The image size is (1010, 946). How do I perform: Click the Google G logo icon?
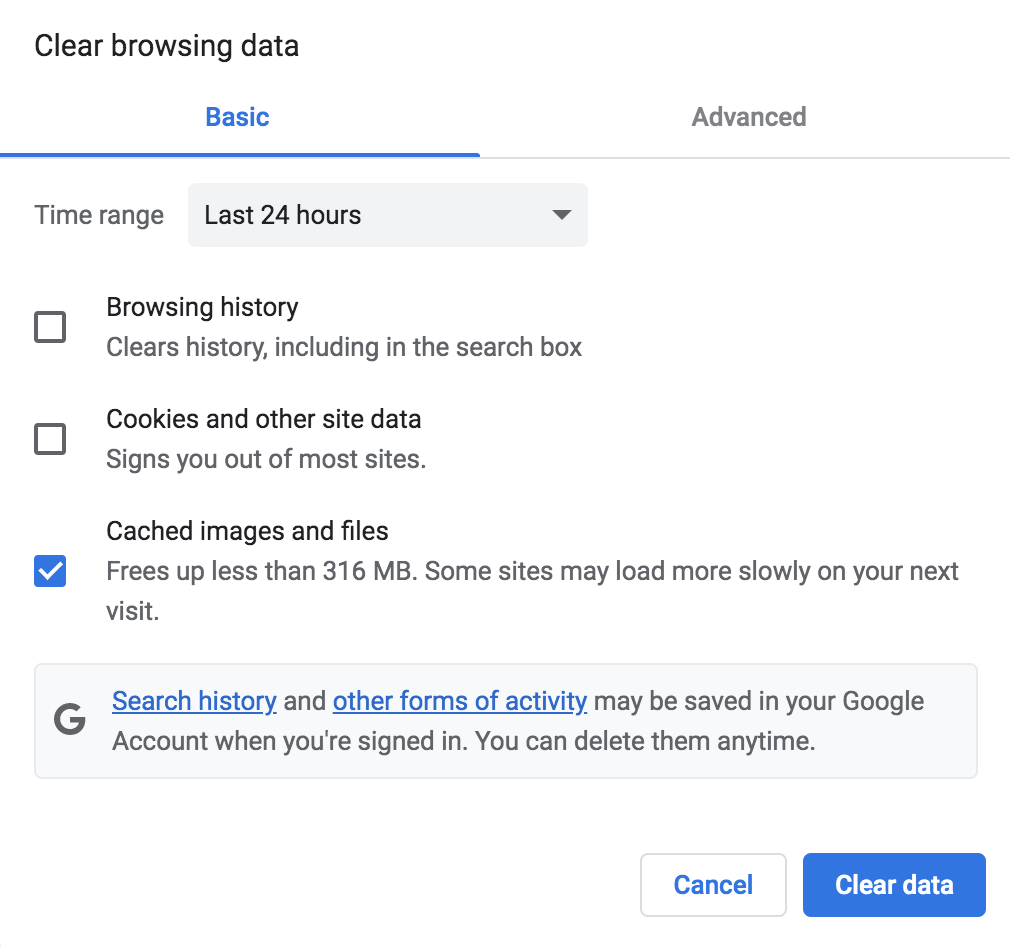[69, 719]
